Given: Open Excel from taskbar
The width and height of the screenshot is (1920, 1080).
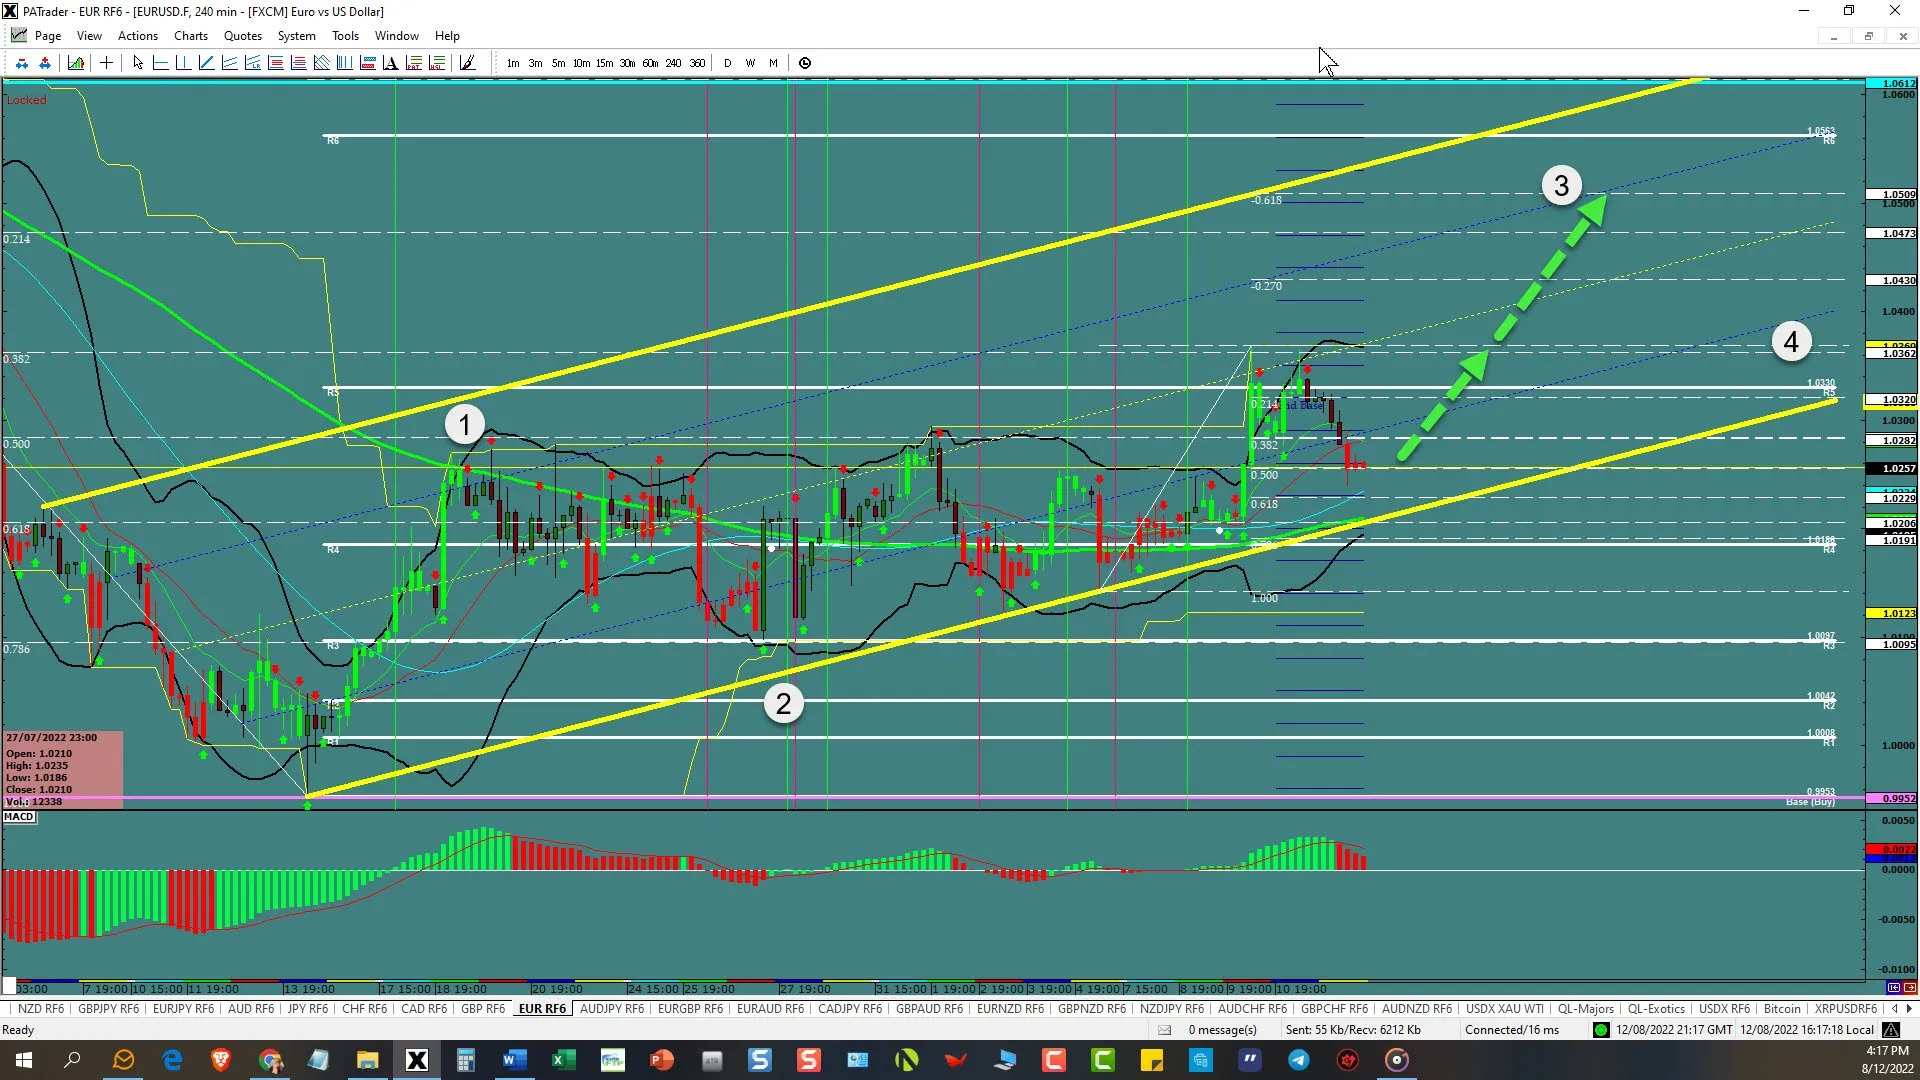Looking at the screenshot, I should 563,1060.
